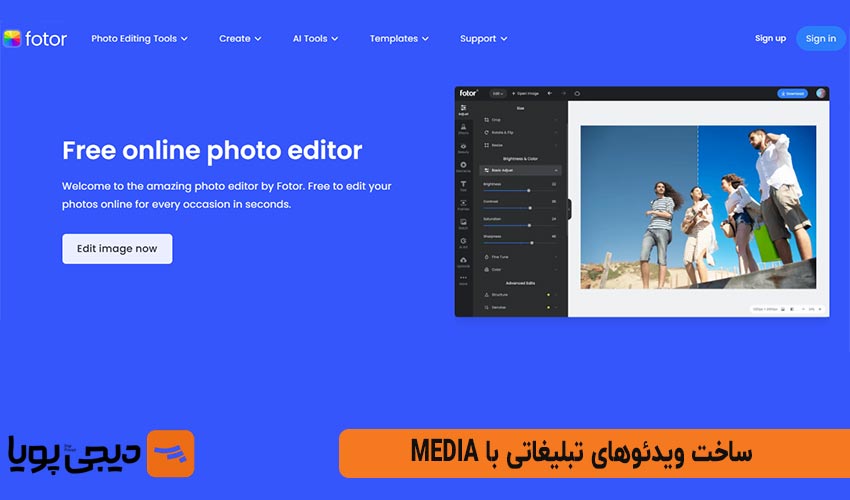The height and width of the screenshot is (500, 850).
Task: Select the Adjust tool in editor sidebar
Action: pos(463,110)
